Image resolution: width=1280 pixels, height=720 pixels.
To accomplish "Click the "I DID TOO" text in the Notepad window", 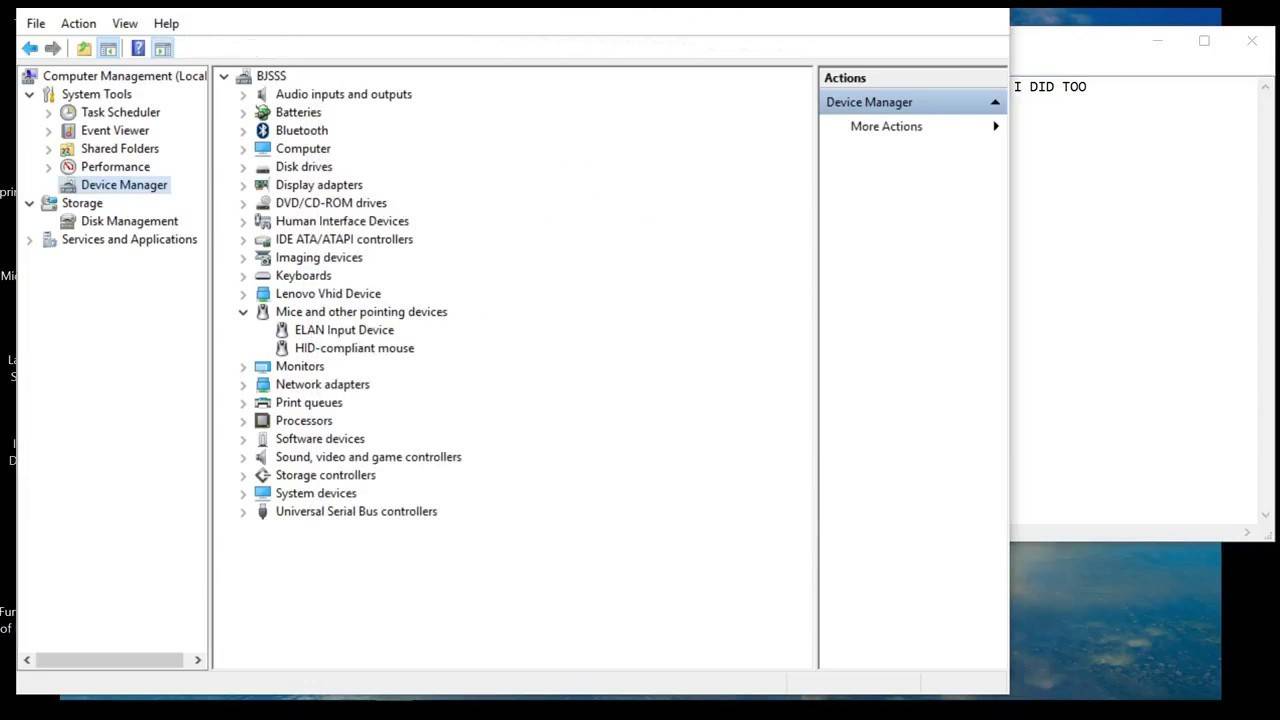I will coord(1050,87).
